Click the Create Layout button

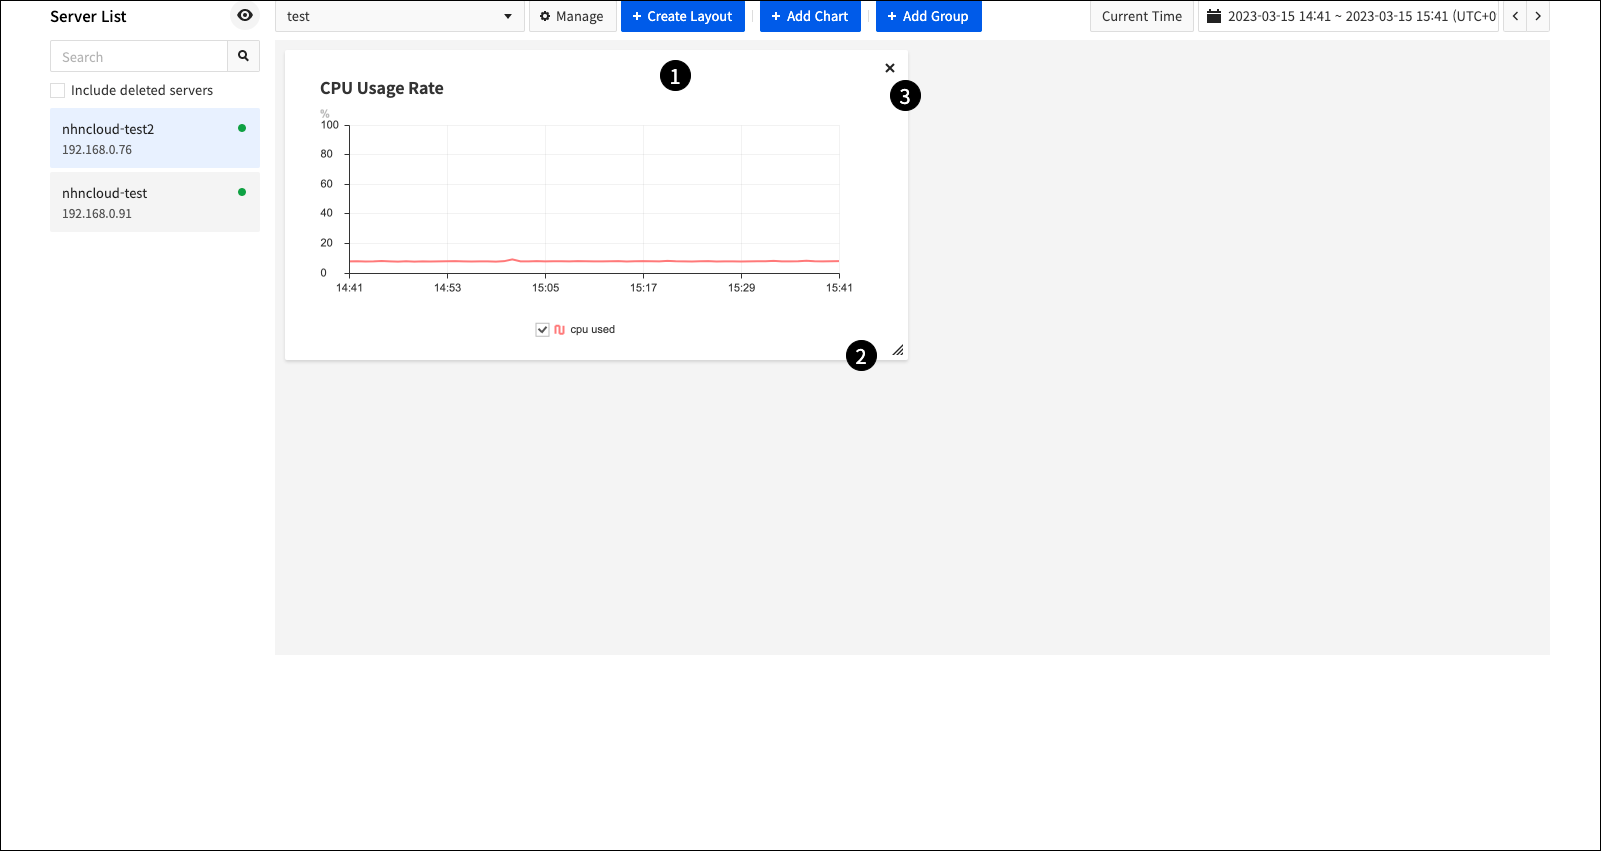coord(682,16)
